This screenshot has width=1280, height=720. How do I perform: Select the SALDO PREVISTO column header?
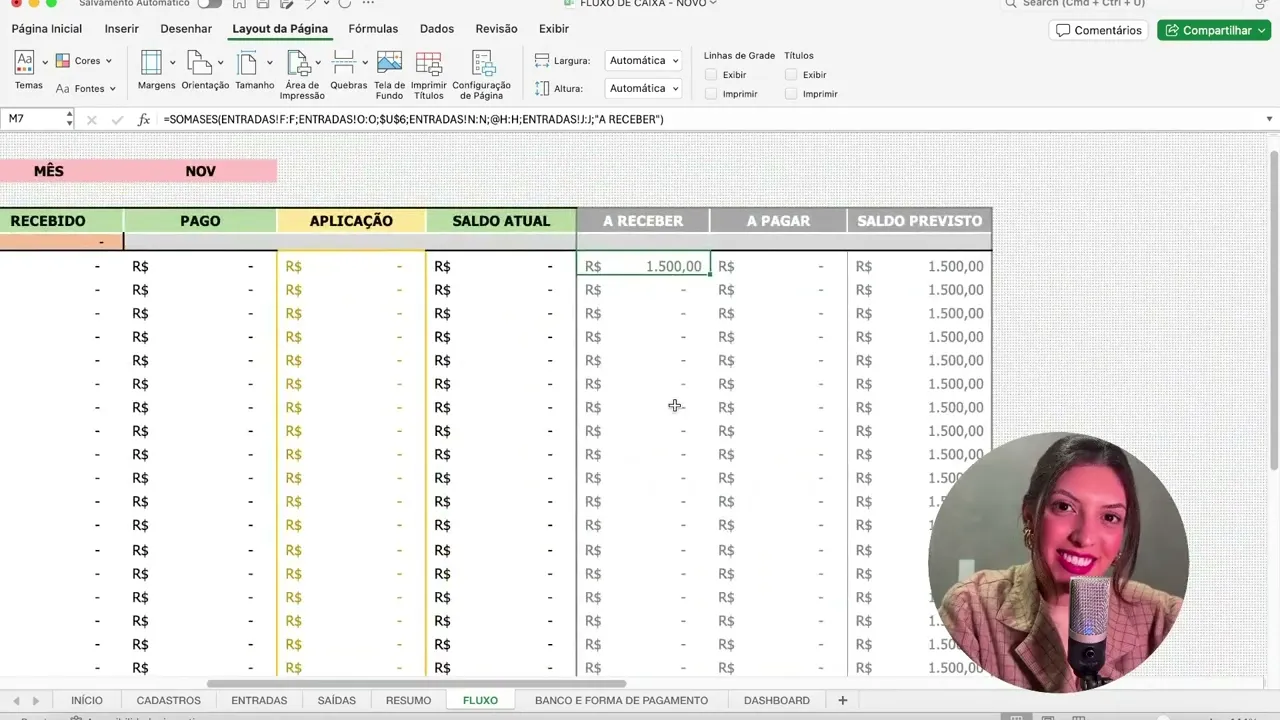click(x=919, y=221)
